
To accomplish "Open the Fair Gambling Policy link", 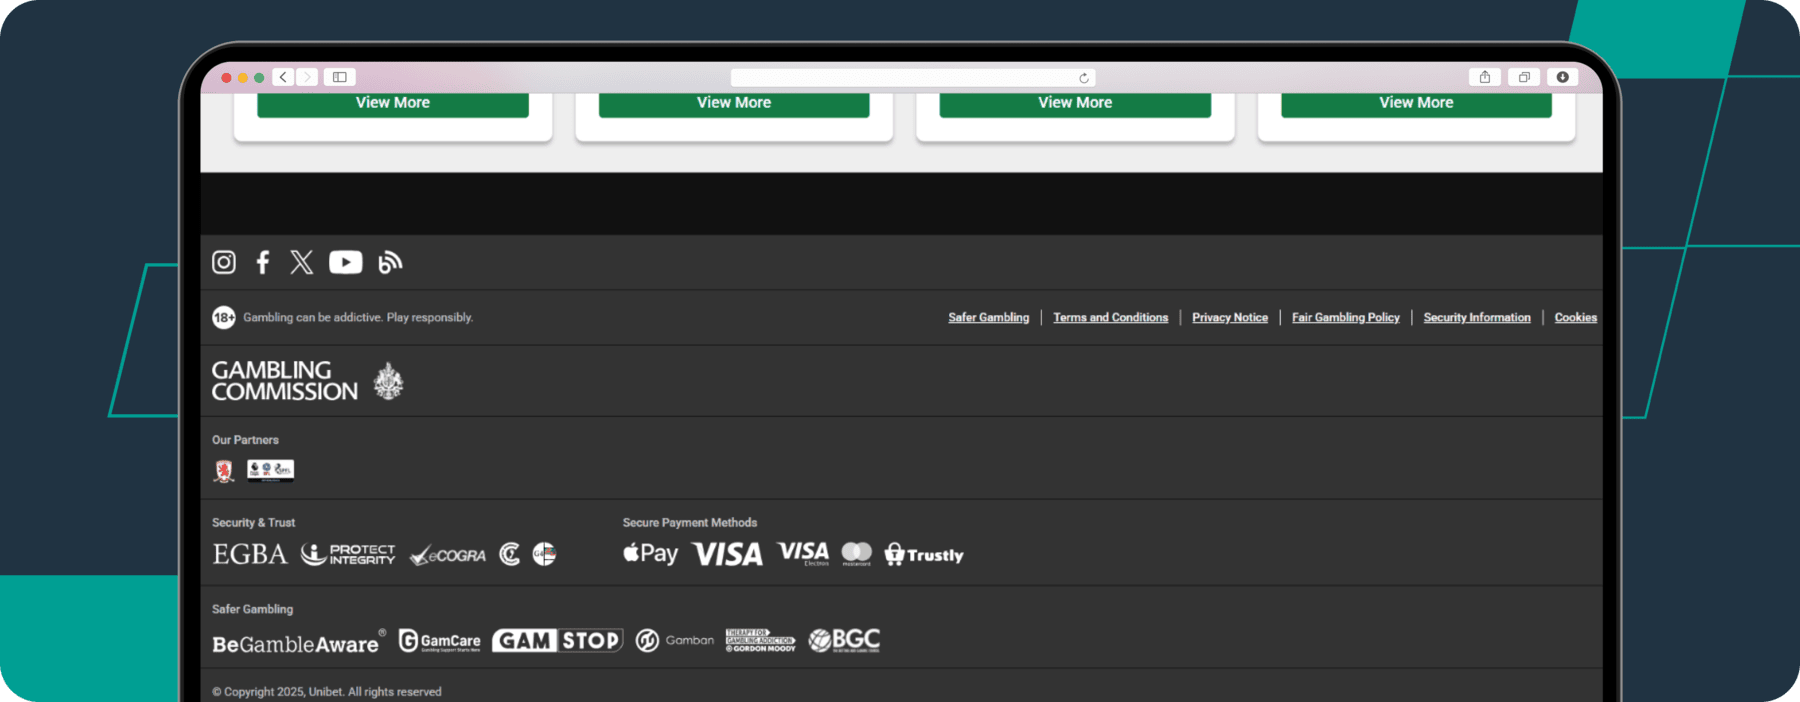I will click(1345, 317).
